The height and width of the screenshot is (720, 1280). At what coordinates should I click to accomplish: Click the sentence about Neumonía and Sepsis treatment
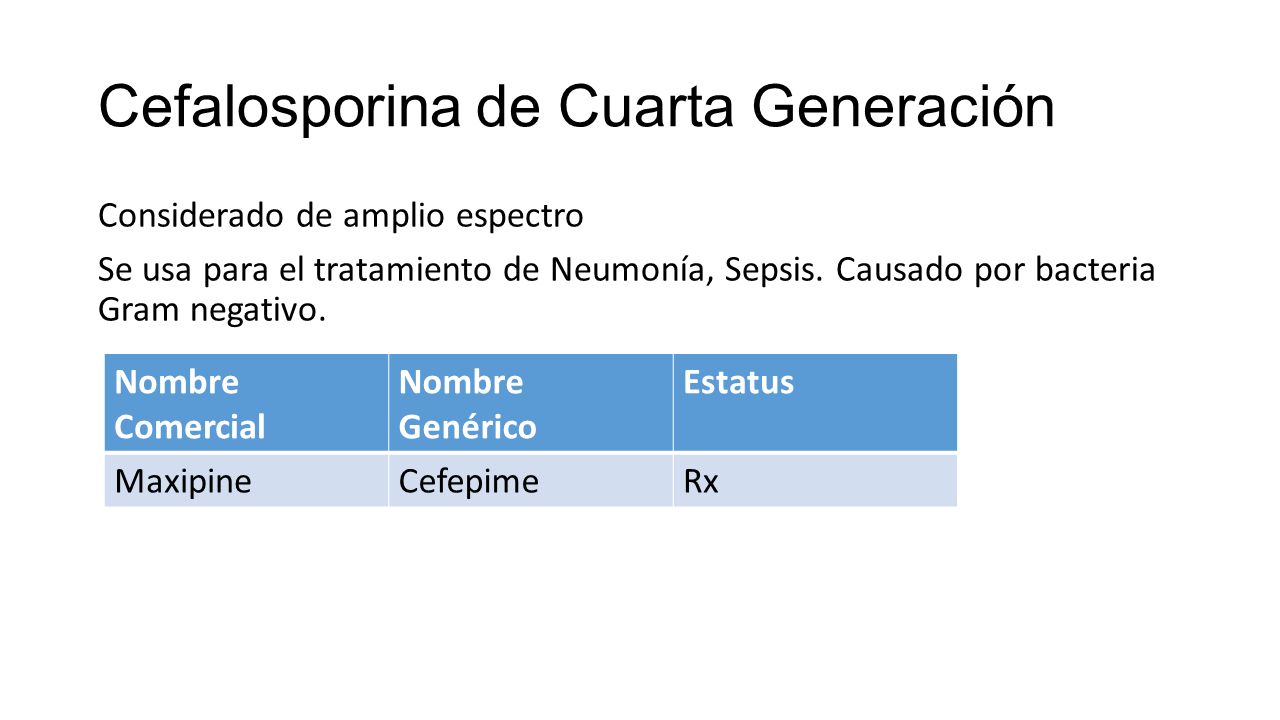point(627,270)
